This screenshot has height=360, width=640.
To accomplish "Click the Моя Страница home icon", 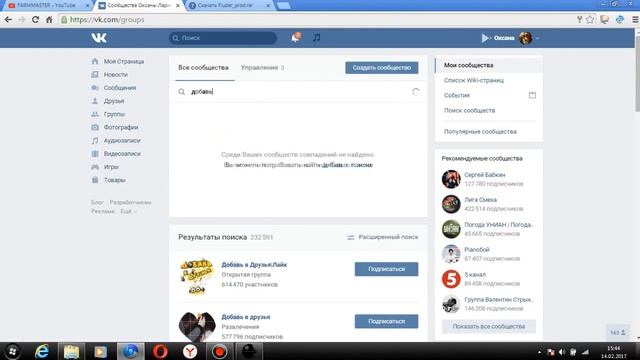I will pyautogui.click(x=95, y=61).
